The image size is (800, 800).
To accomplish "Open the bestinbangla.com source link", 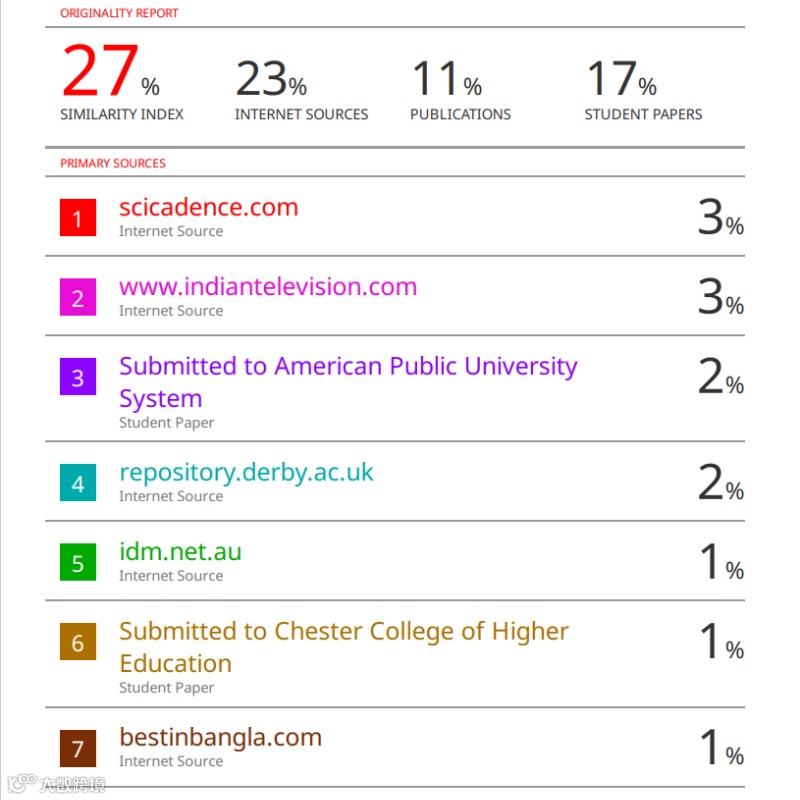I will [220, 737].
